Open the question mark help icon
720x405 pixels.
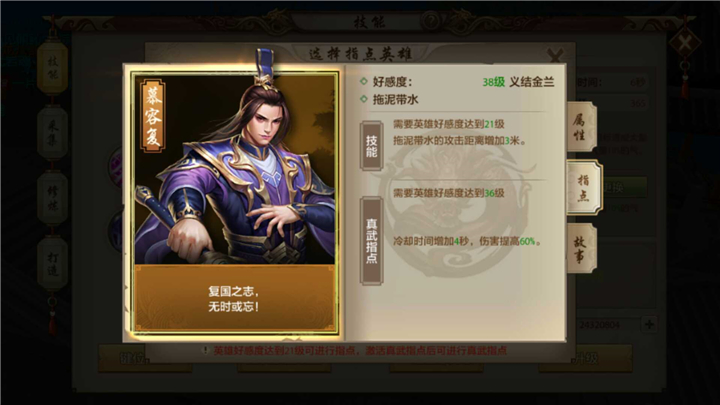coord(431,20)
